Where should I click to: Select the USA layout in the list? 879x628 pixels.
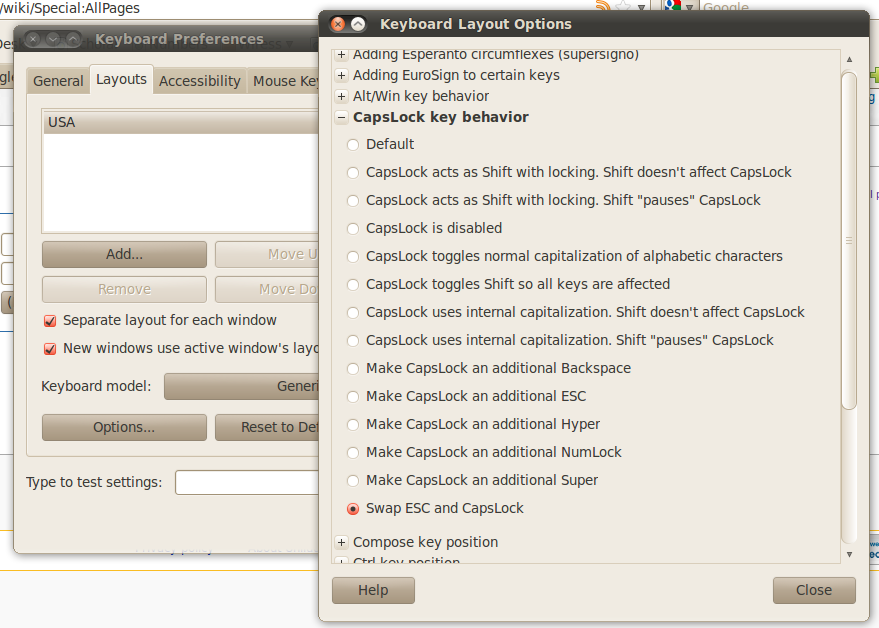(180, 122)
